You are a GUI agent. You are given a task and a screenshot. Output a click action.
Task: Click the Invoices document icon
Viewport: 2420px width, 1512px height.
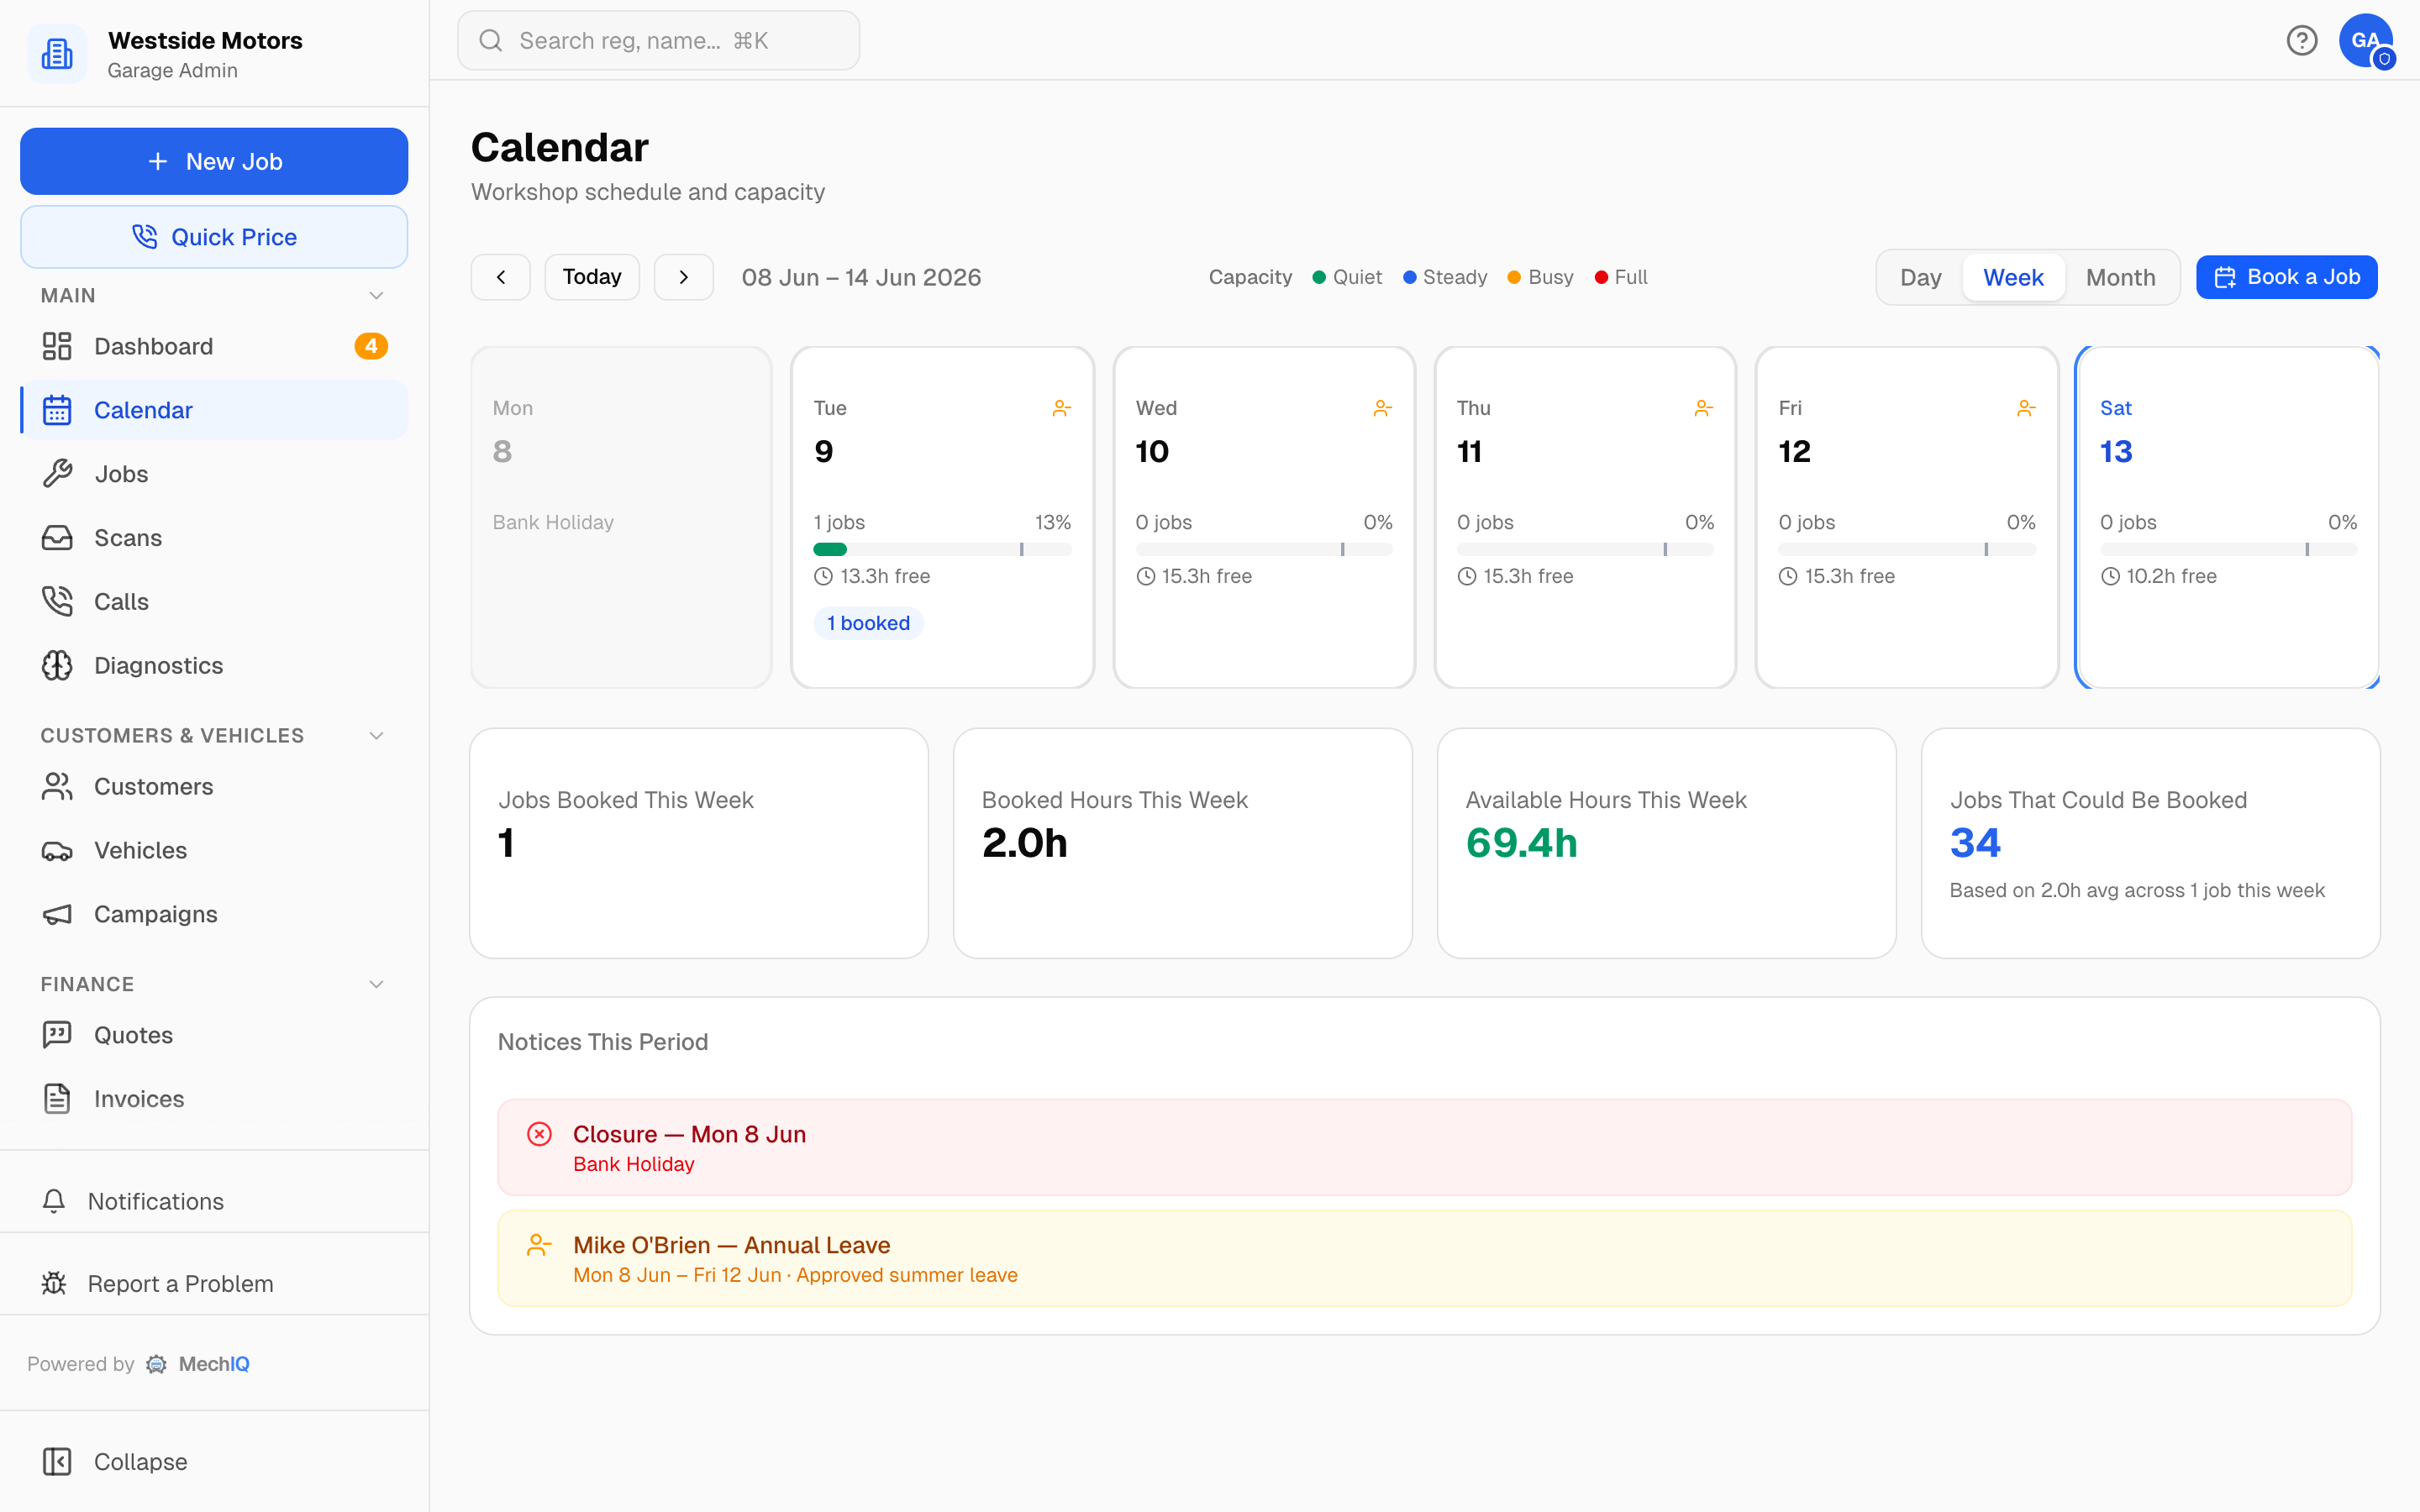click(57, 1099)
